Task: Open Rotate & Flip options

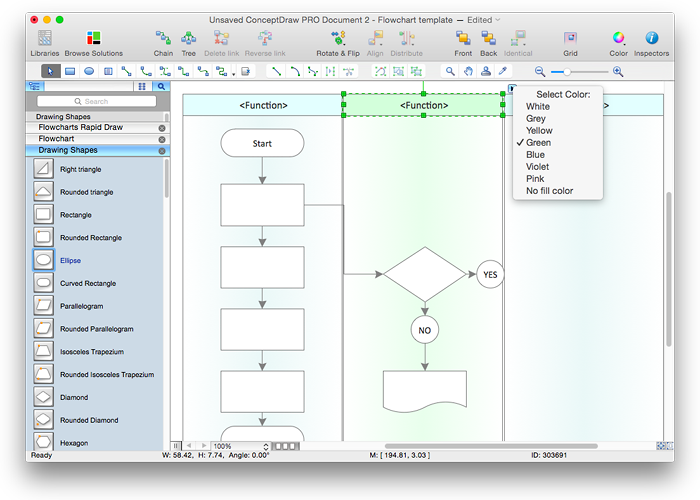Action: 338,43
